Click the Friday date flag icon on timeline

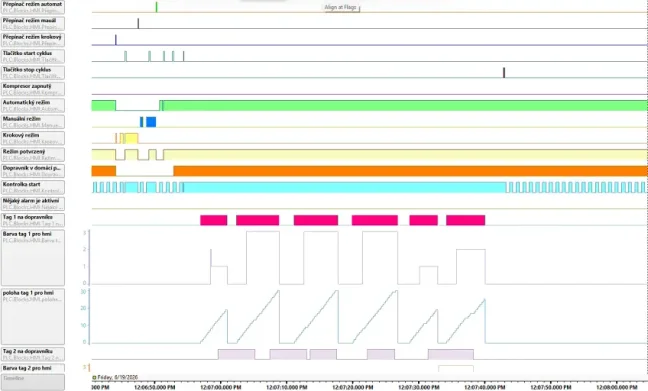point(94,377)
